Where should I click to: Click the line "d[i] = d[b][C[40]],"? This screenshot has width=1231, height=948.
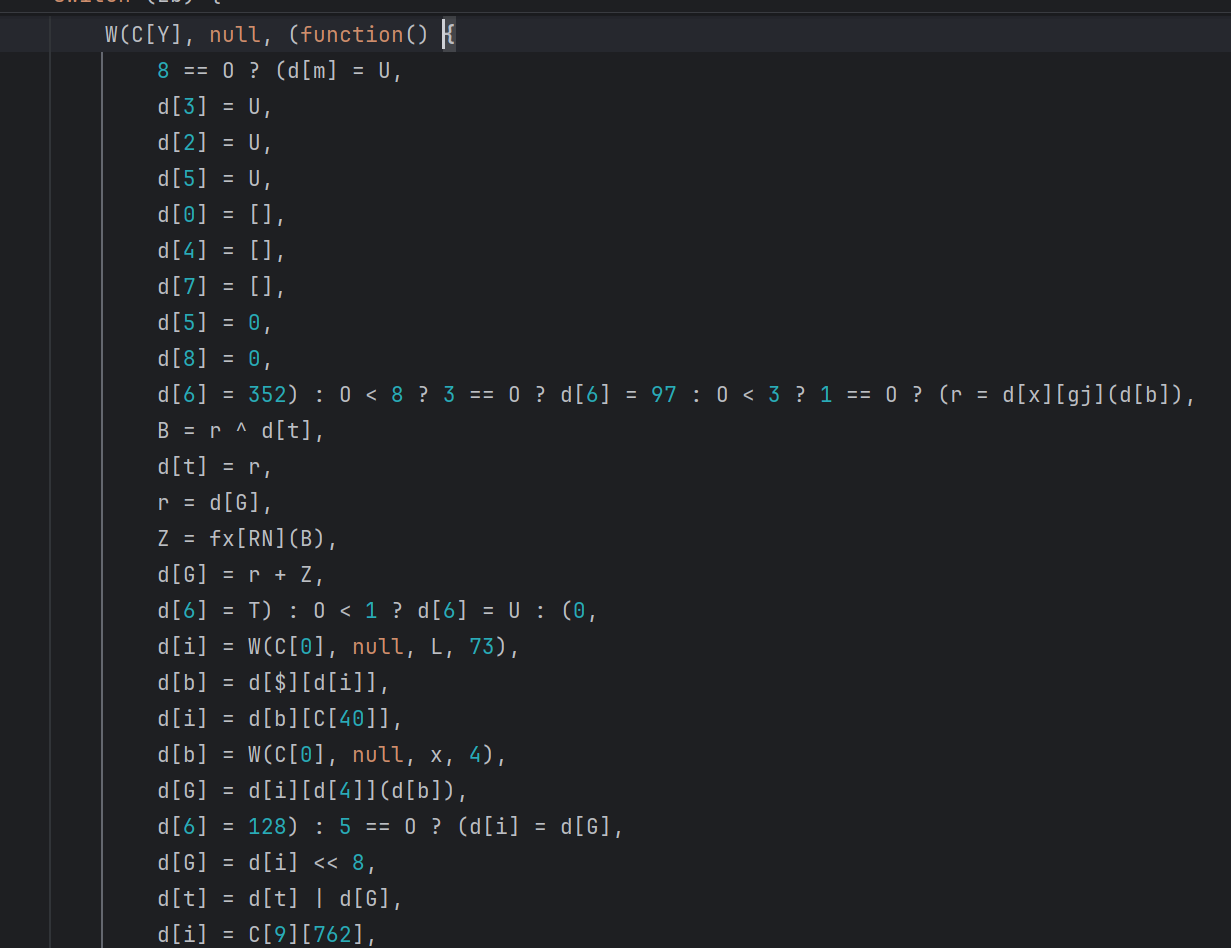click(x=280, y=719)
